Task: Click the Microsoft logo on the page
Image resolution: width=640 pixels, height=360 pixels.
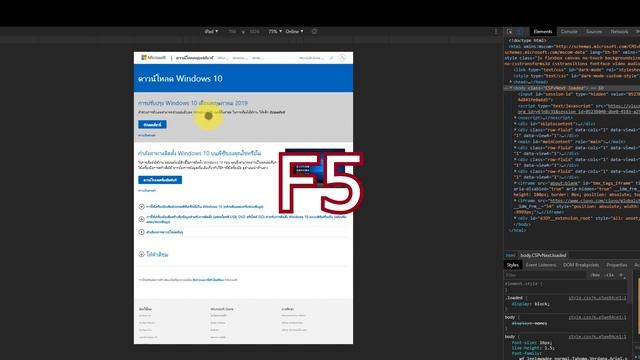Action: point(153,58)
